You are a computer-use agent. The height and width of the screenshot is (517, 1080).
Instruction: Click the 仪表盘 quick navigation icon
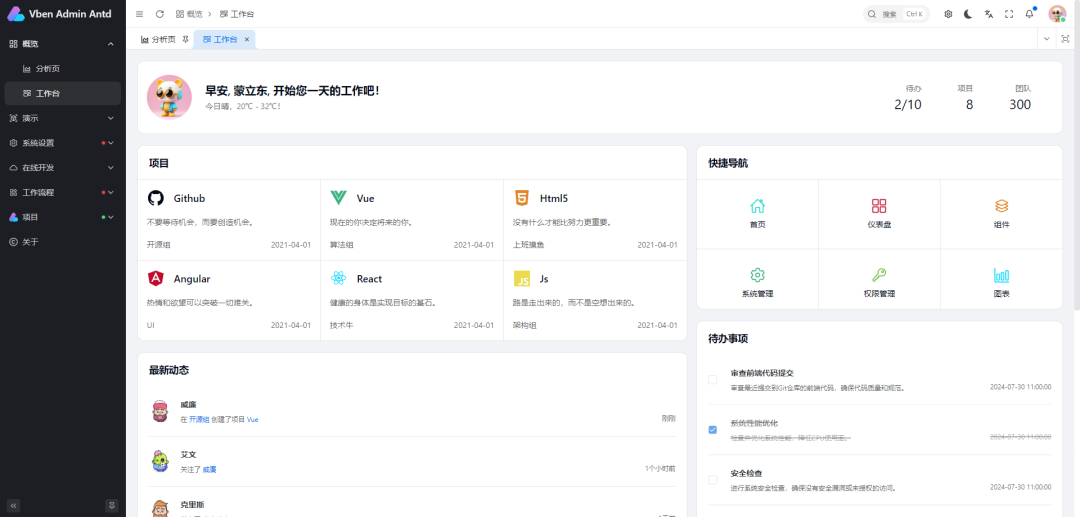tap(879, 206)
